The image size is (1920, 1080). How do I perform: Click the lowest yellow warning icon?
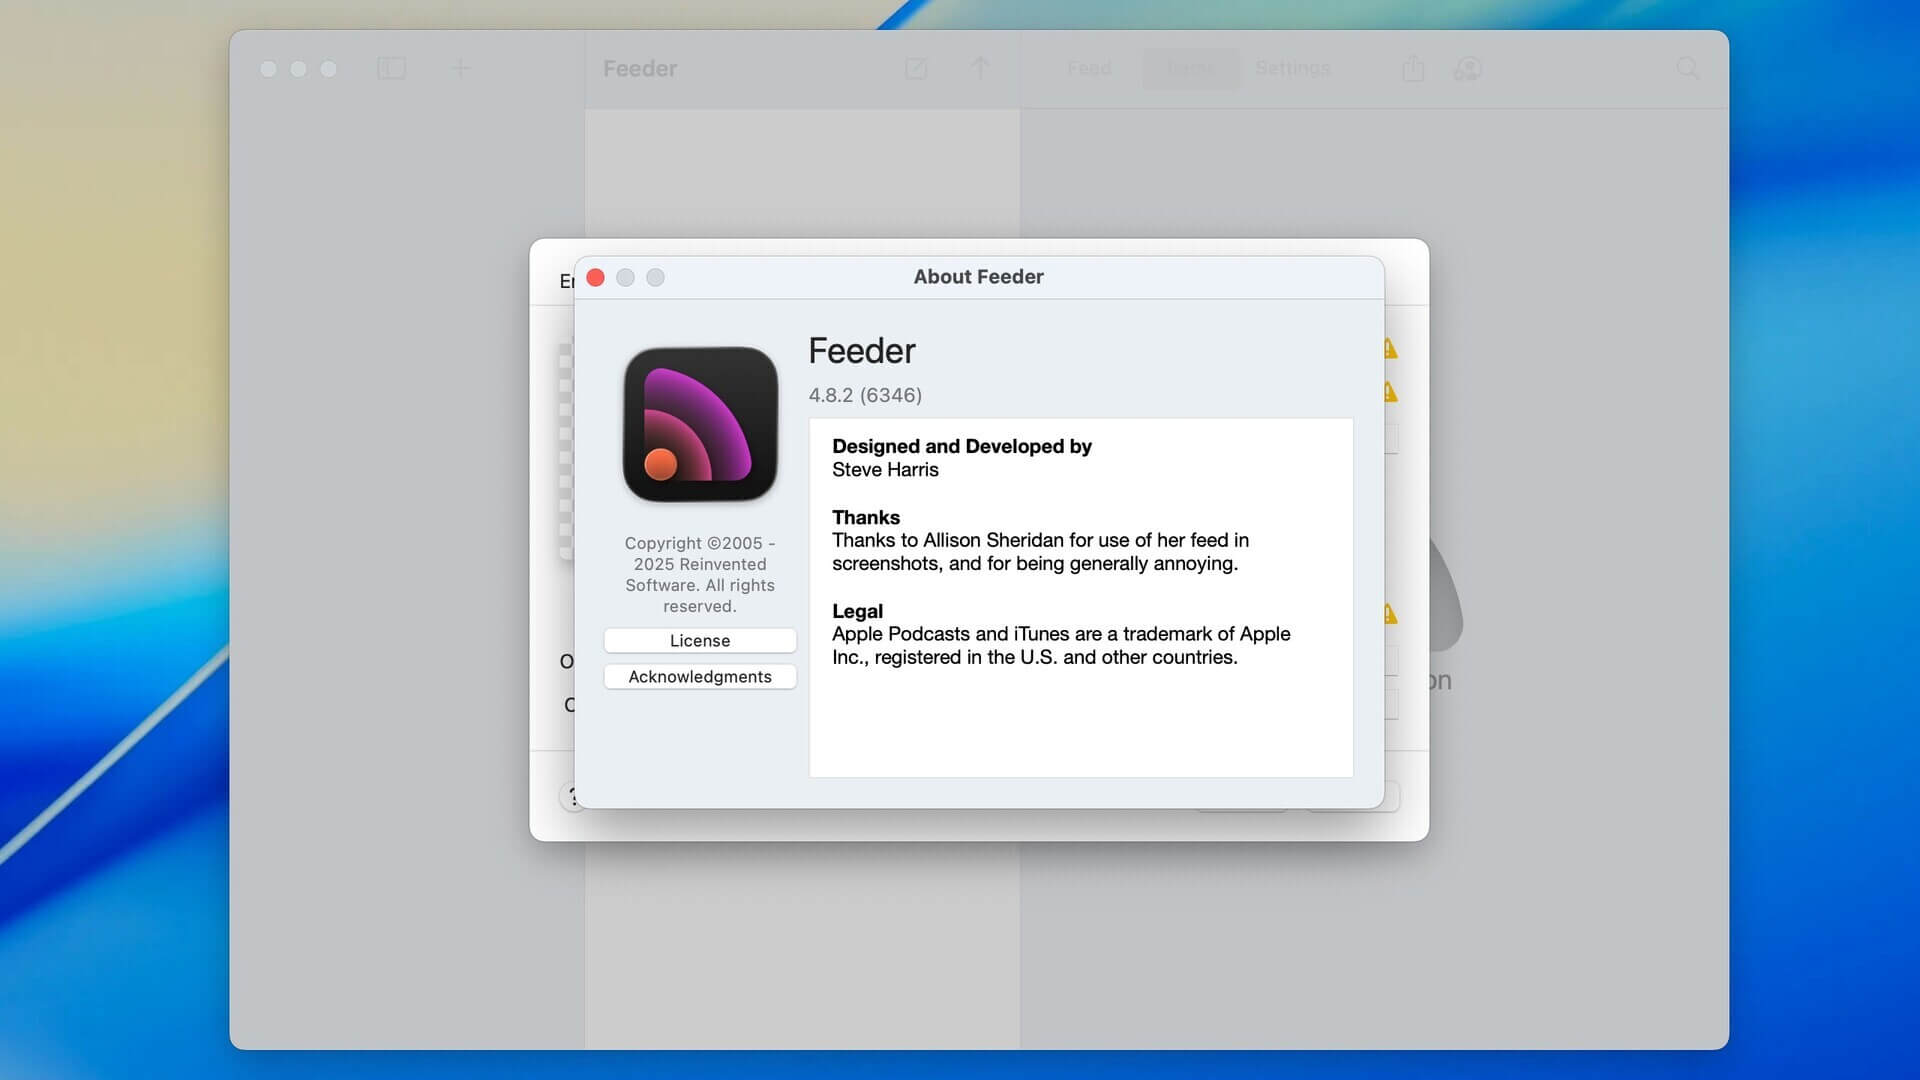pos(1390,614)
